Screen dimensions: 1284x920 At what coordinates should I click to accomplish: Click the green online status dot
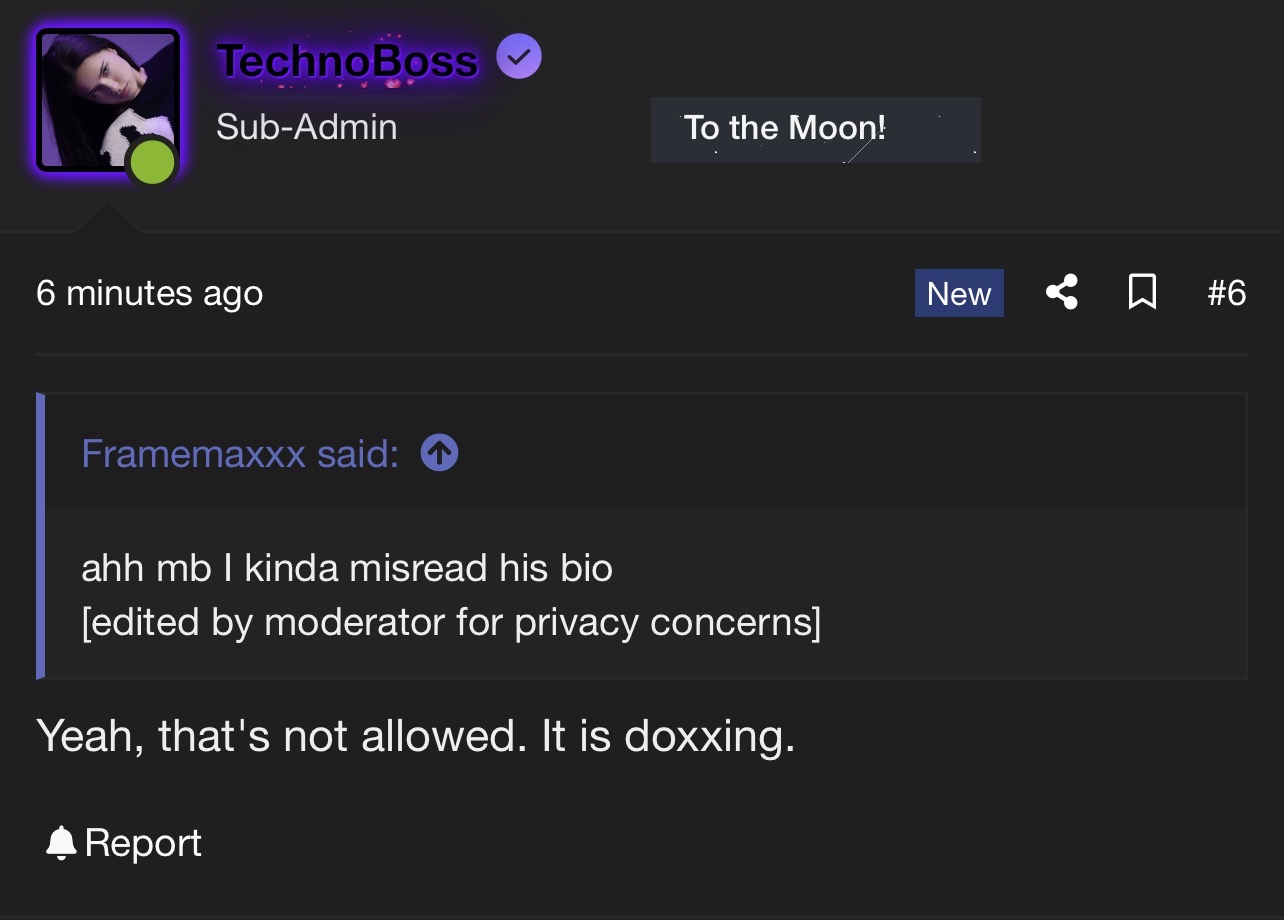(153, 162)
